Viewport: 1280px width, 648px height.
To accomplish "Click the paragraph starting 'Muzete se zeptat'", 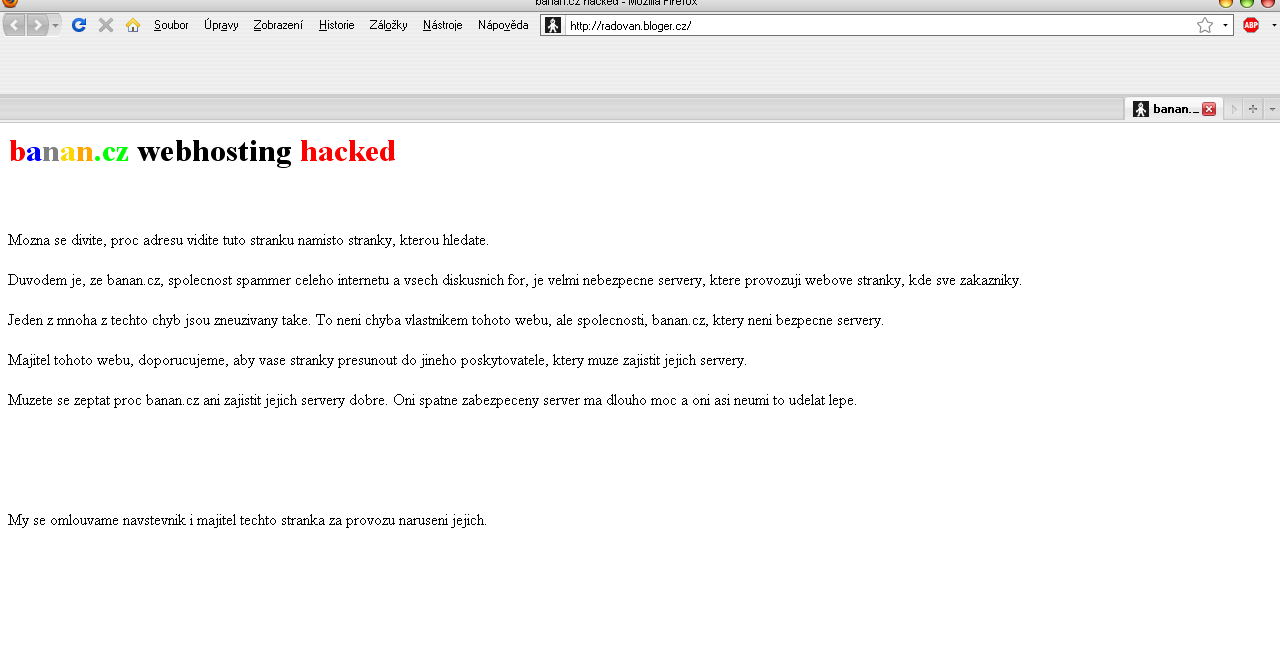I will (432, 400).
